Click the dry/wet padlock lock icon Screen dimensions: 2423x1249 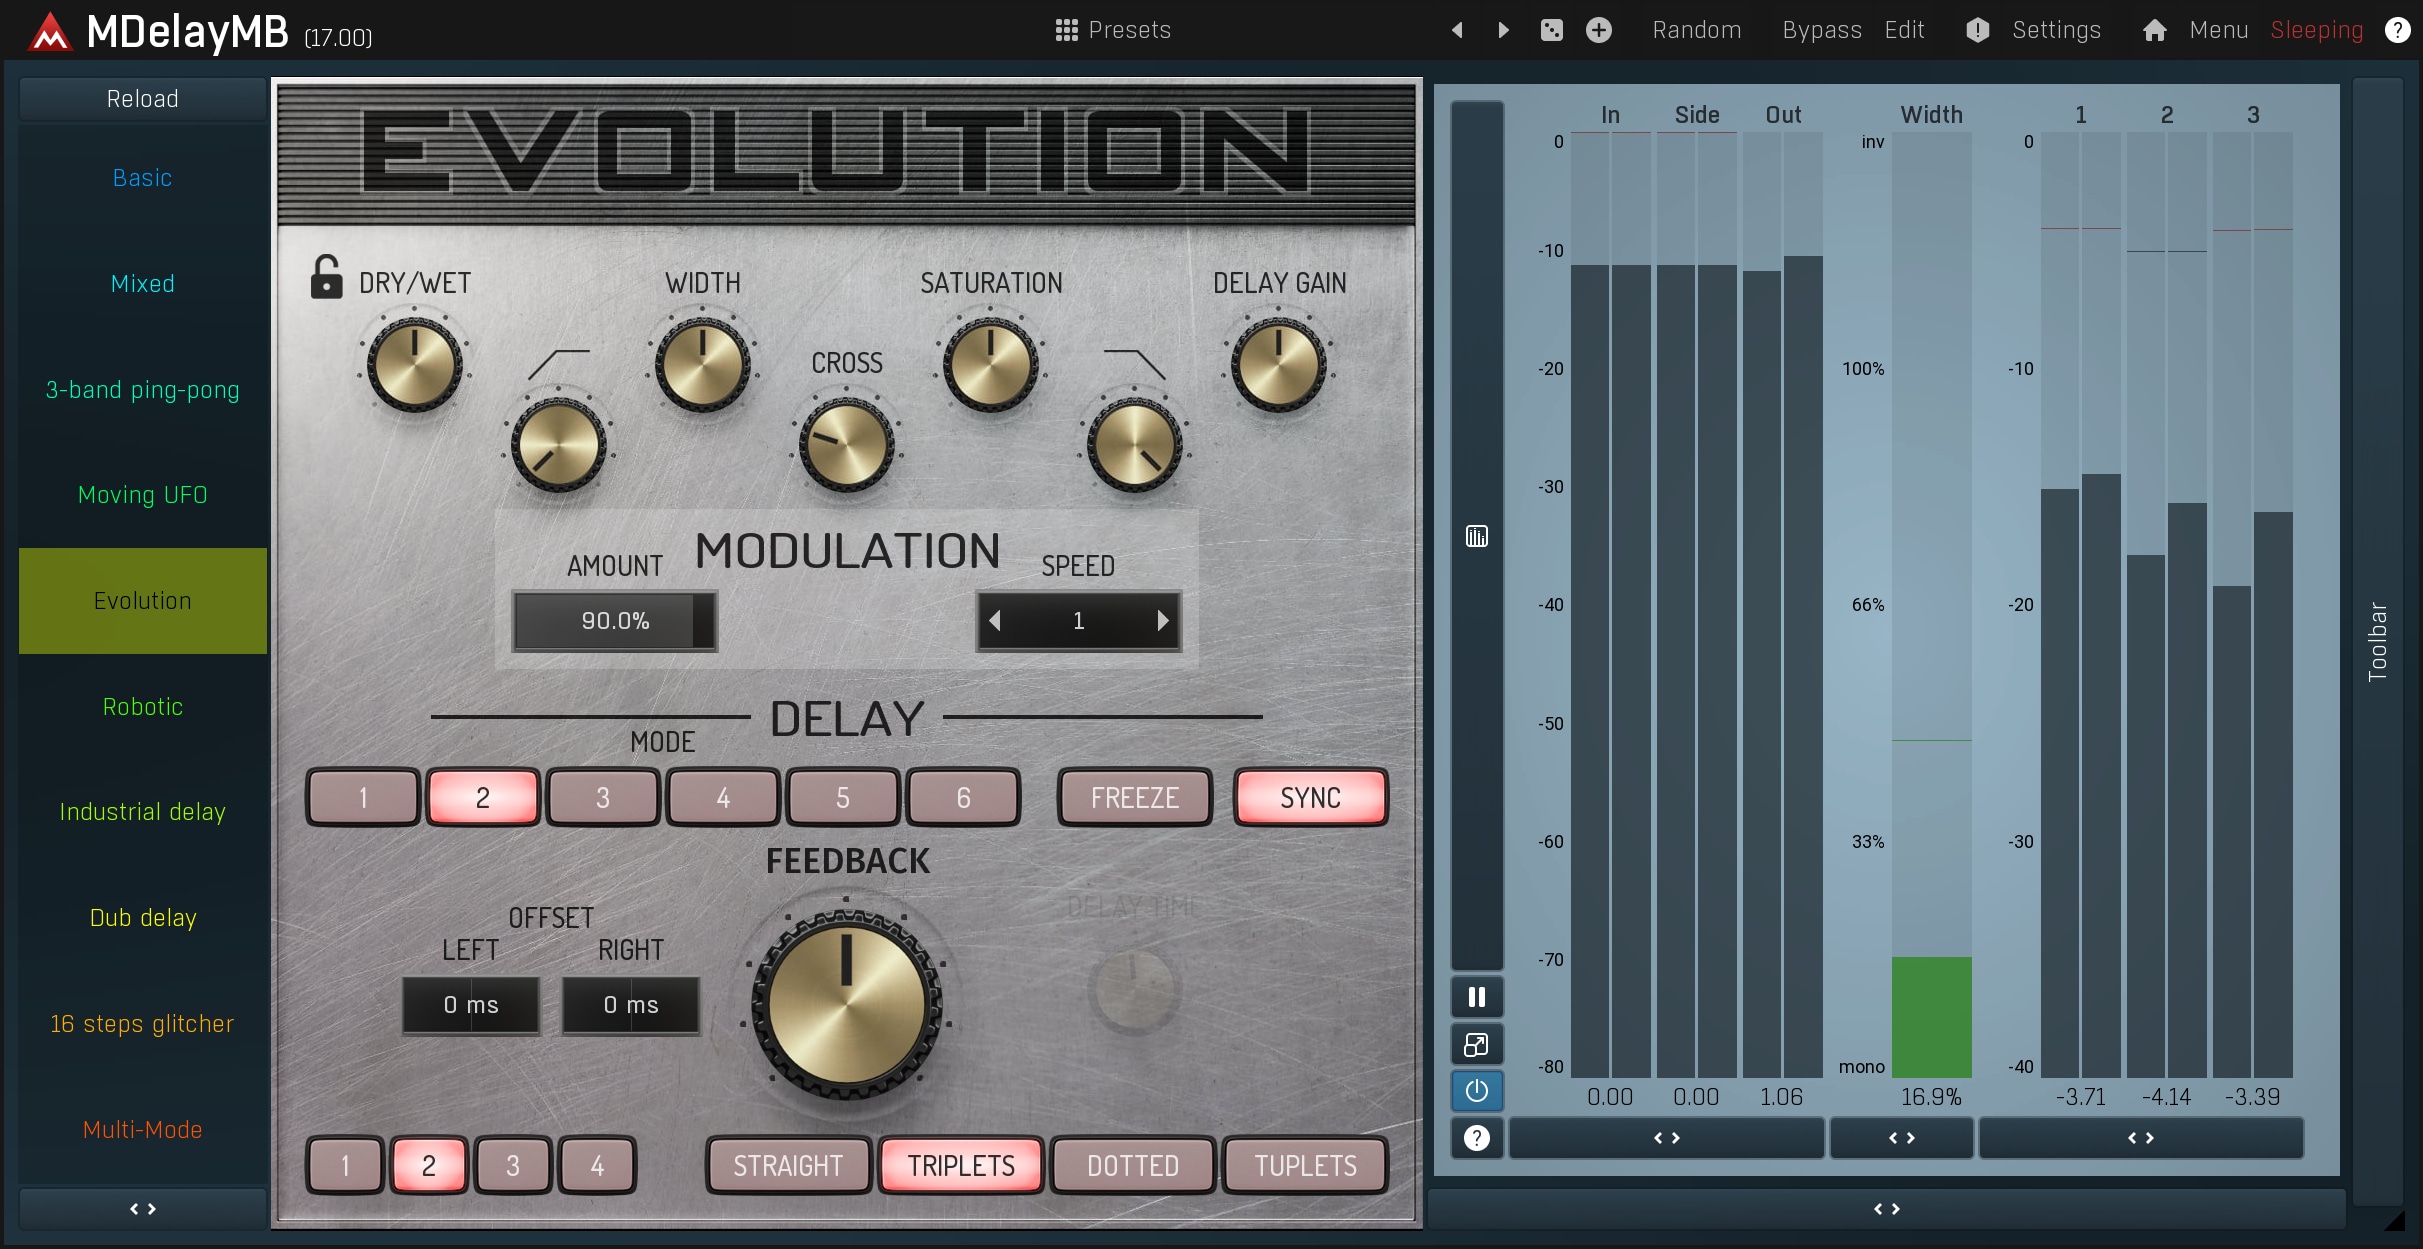pos(326,278)
